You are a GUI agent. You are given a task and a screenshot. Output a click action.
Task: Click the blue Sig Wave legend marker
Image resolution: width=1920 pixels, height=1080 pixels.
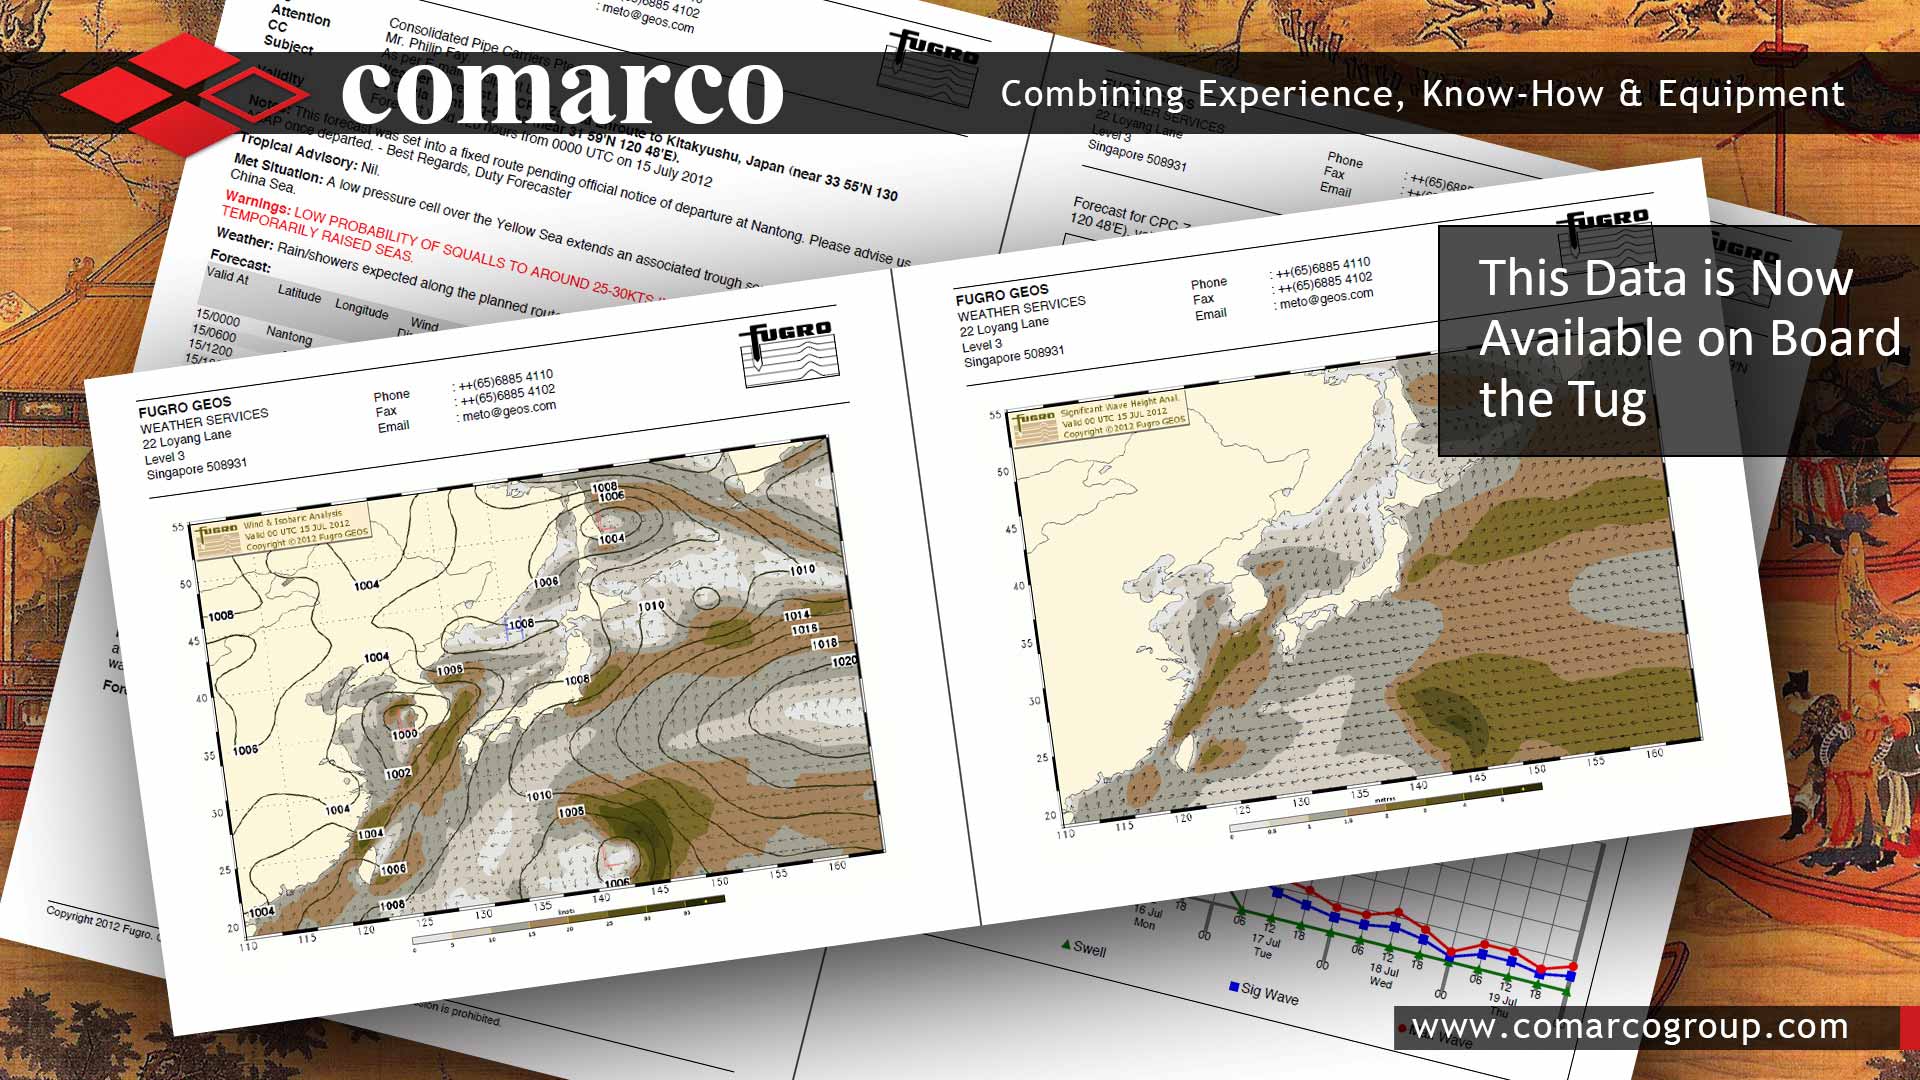[1234, 986]
